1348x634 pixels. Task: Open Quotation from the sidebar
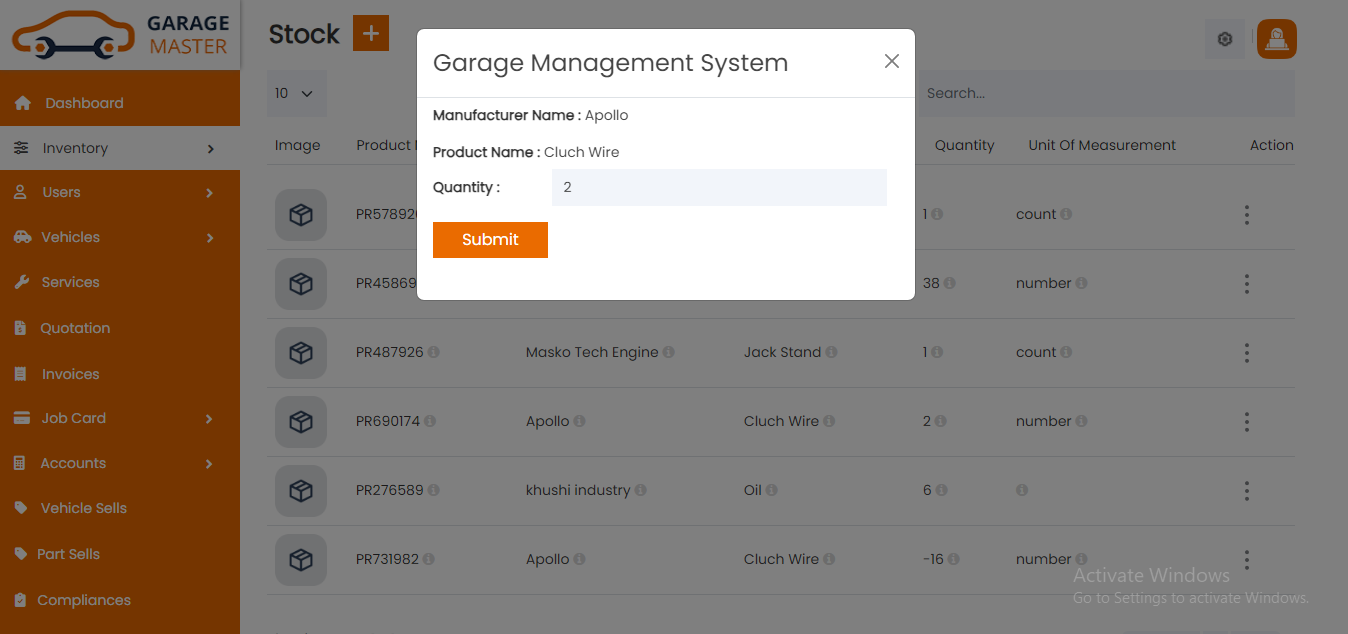click(x=75, y=329)
